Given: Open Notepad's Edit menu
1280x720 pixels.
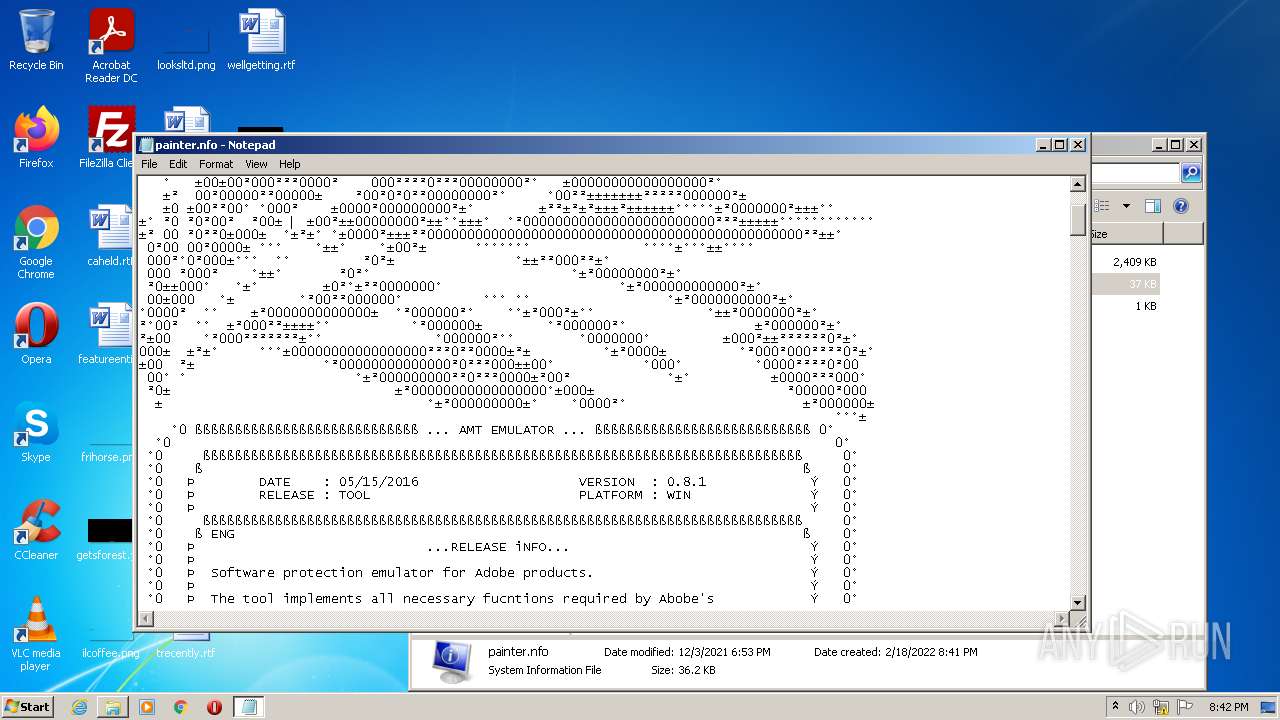Looking at the screenshot, I should [178, 164].
